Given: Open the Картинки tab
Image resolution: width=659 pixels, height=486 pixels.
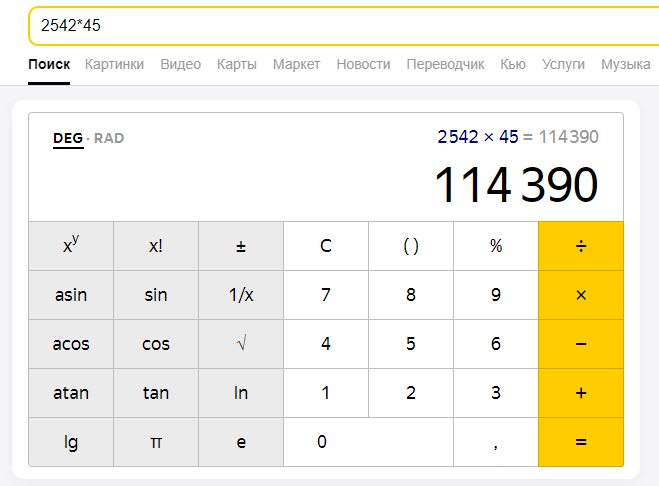Looking at the screenshot, I should coord(114,64).
